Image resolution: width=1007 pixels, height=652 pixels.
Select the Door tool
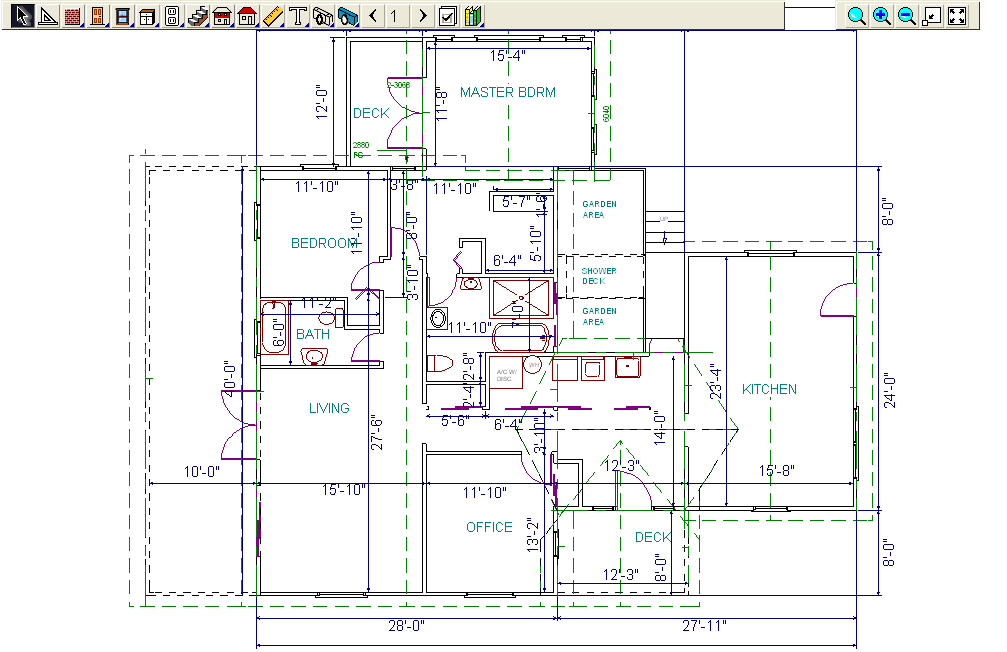pos(97,16)
